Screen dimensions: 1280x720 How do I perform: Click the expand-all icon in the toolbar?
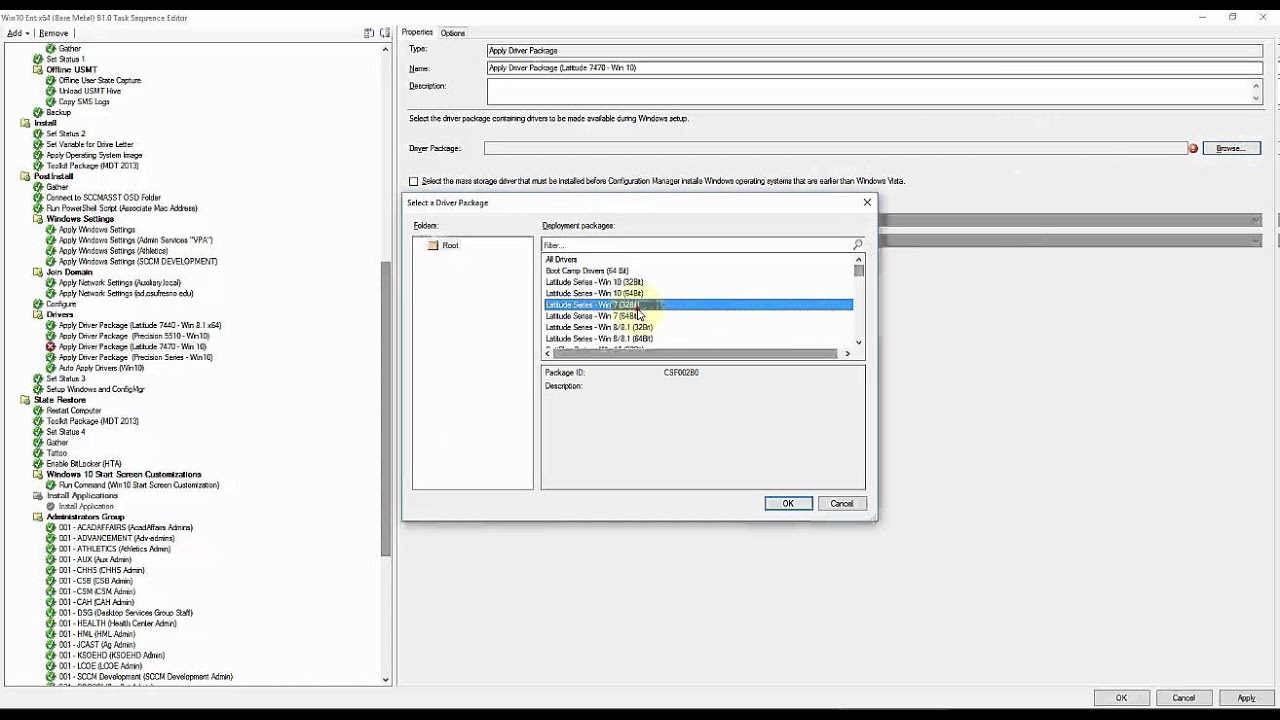(x=369, y=33)
